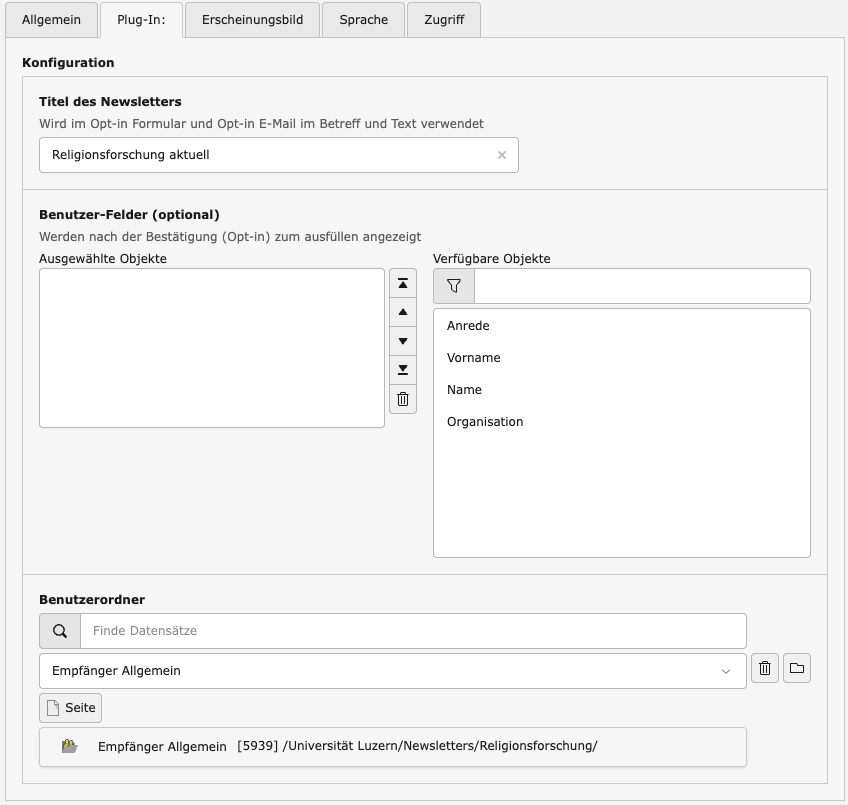Open the Erscheinungsbild tab

click(252, 20)
